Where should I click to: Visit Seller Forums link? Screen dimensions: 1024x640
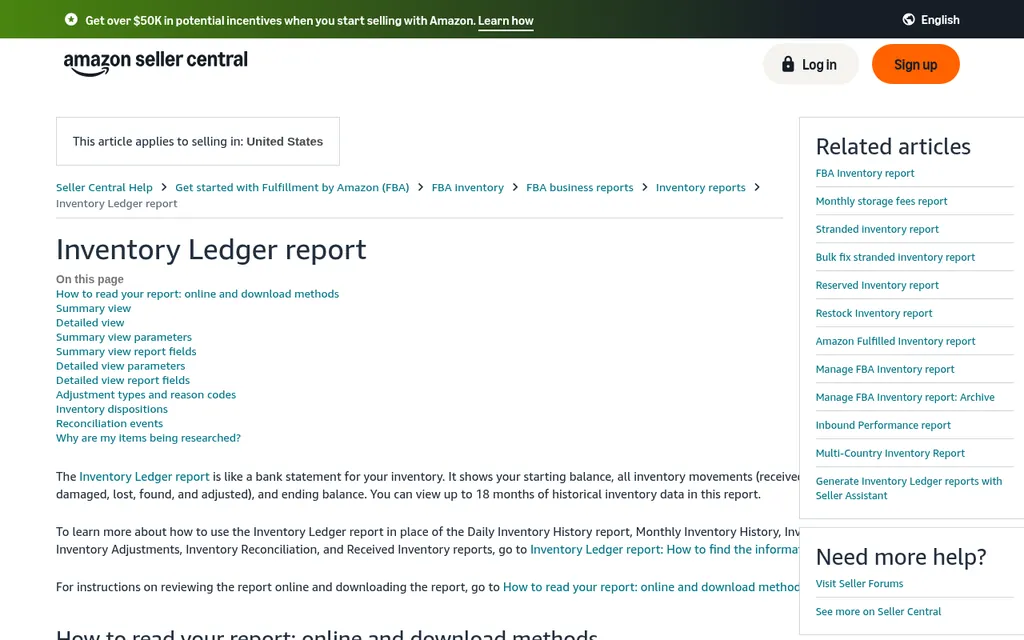pyautogui.click(x=859, y=584)
